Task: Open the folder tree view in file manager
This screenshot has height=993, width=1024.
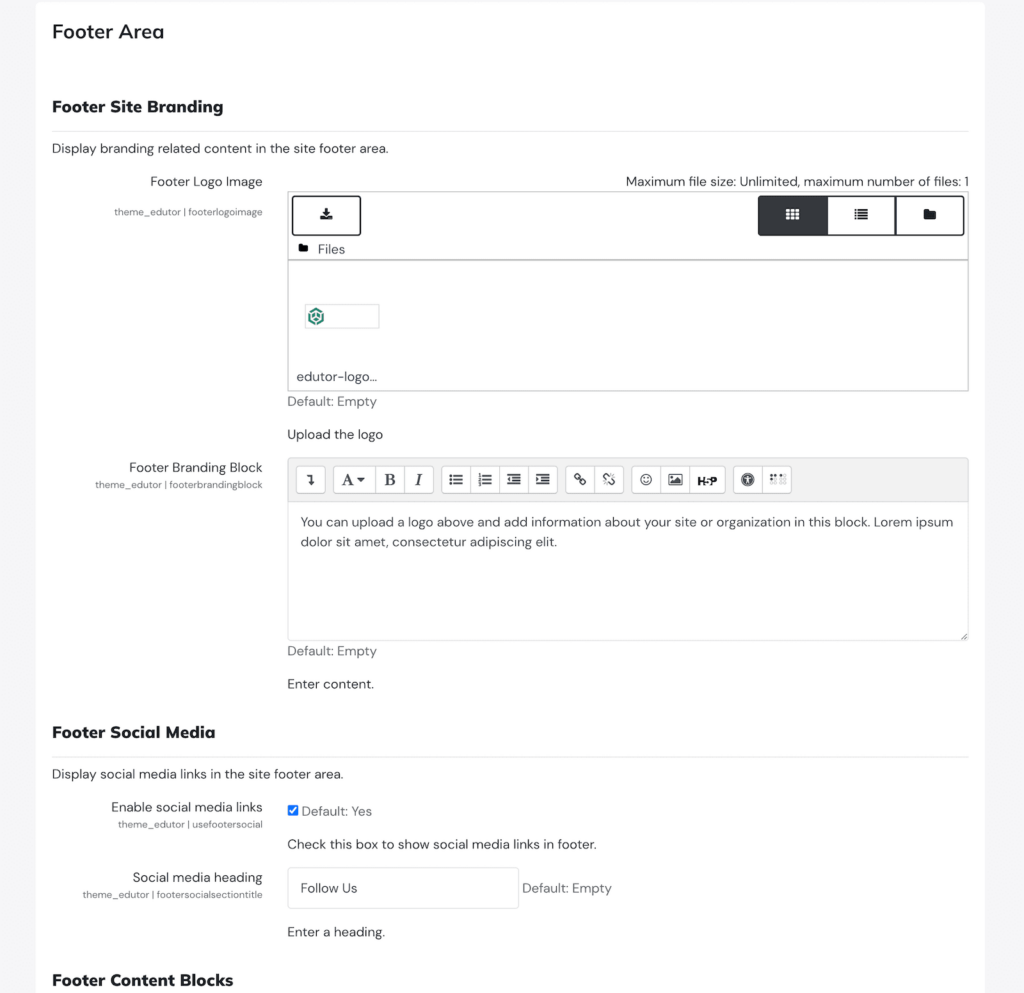Action: 929,214
